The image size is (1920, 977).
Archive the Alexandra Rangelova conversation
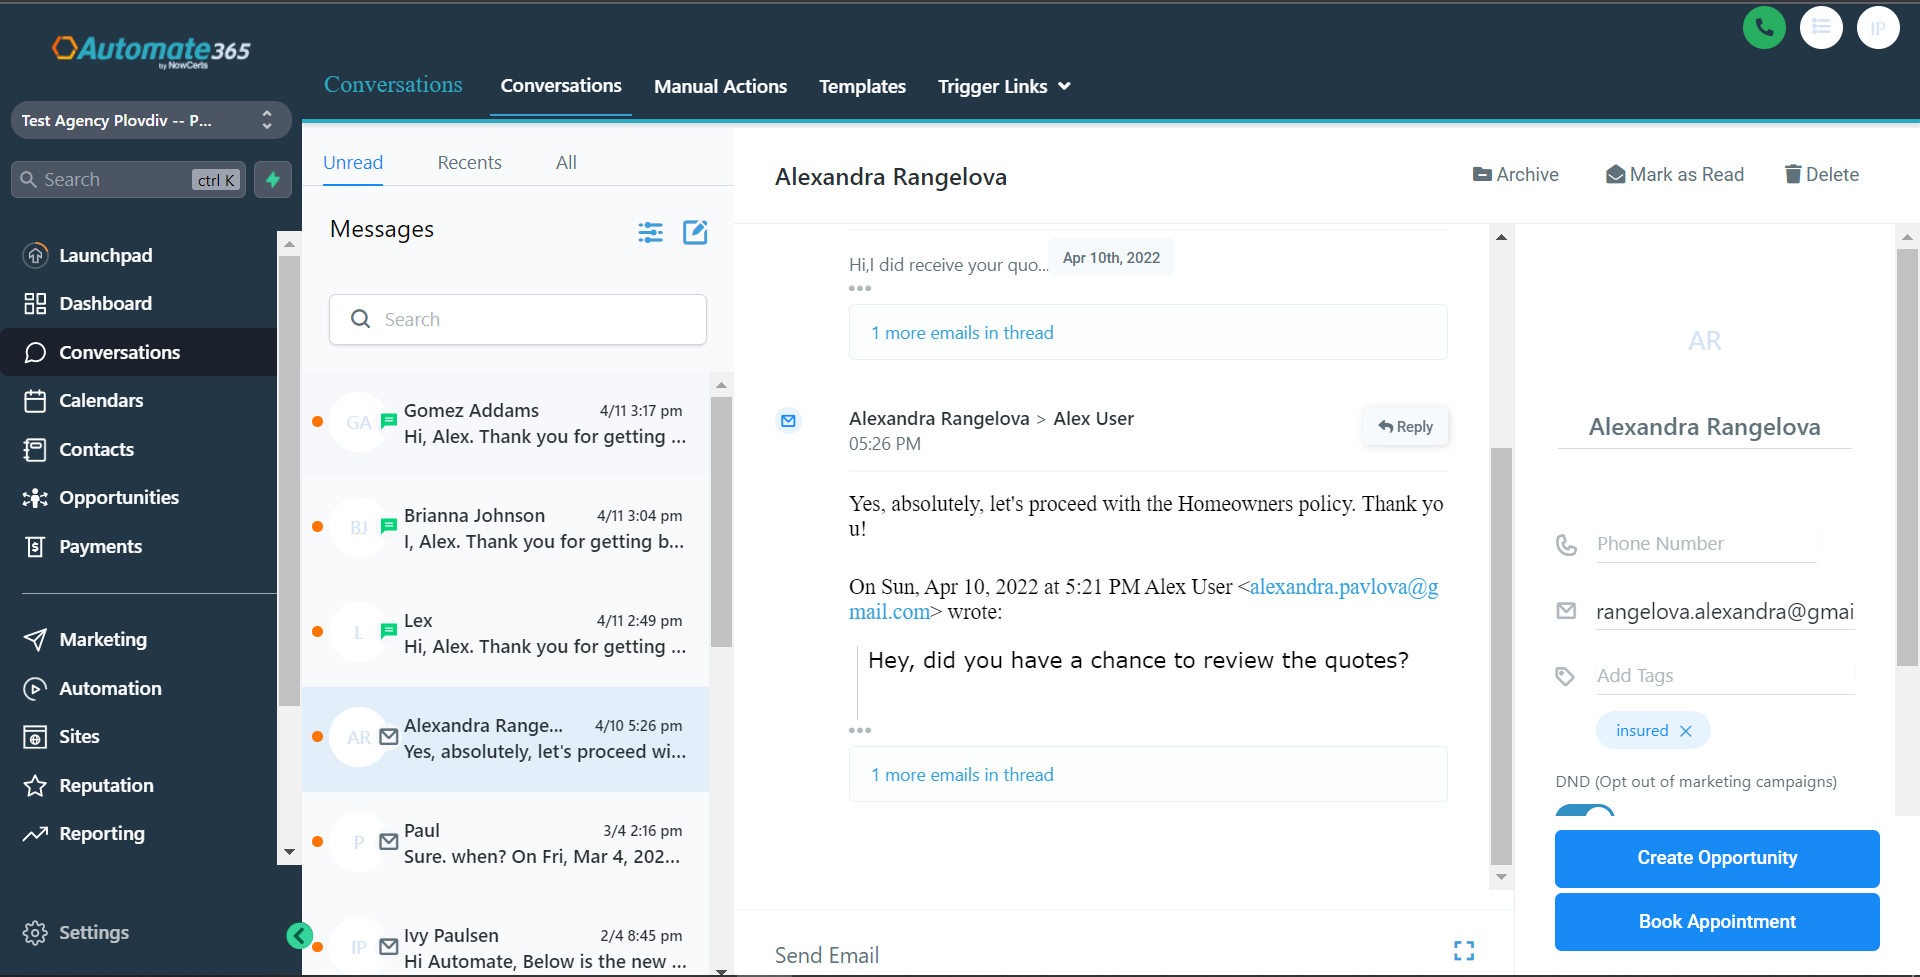tap(1515, 174)
